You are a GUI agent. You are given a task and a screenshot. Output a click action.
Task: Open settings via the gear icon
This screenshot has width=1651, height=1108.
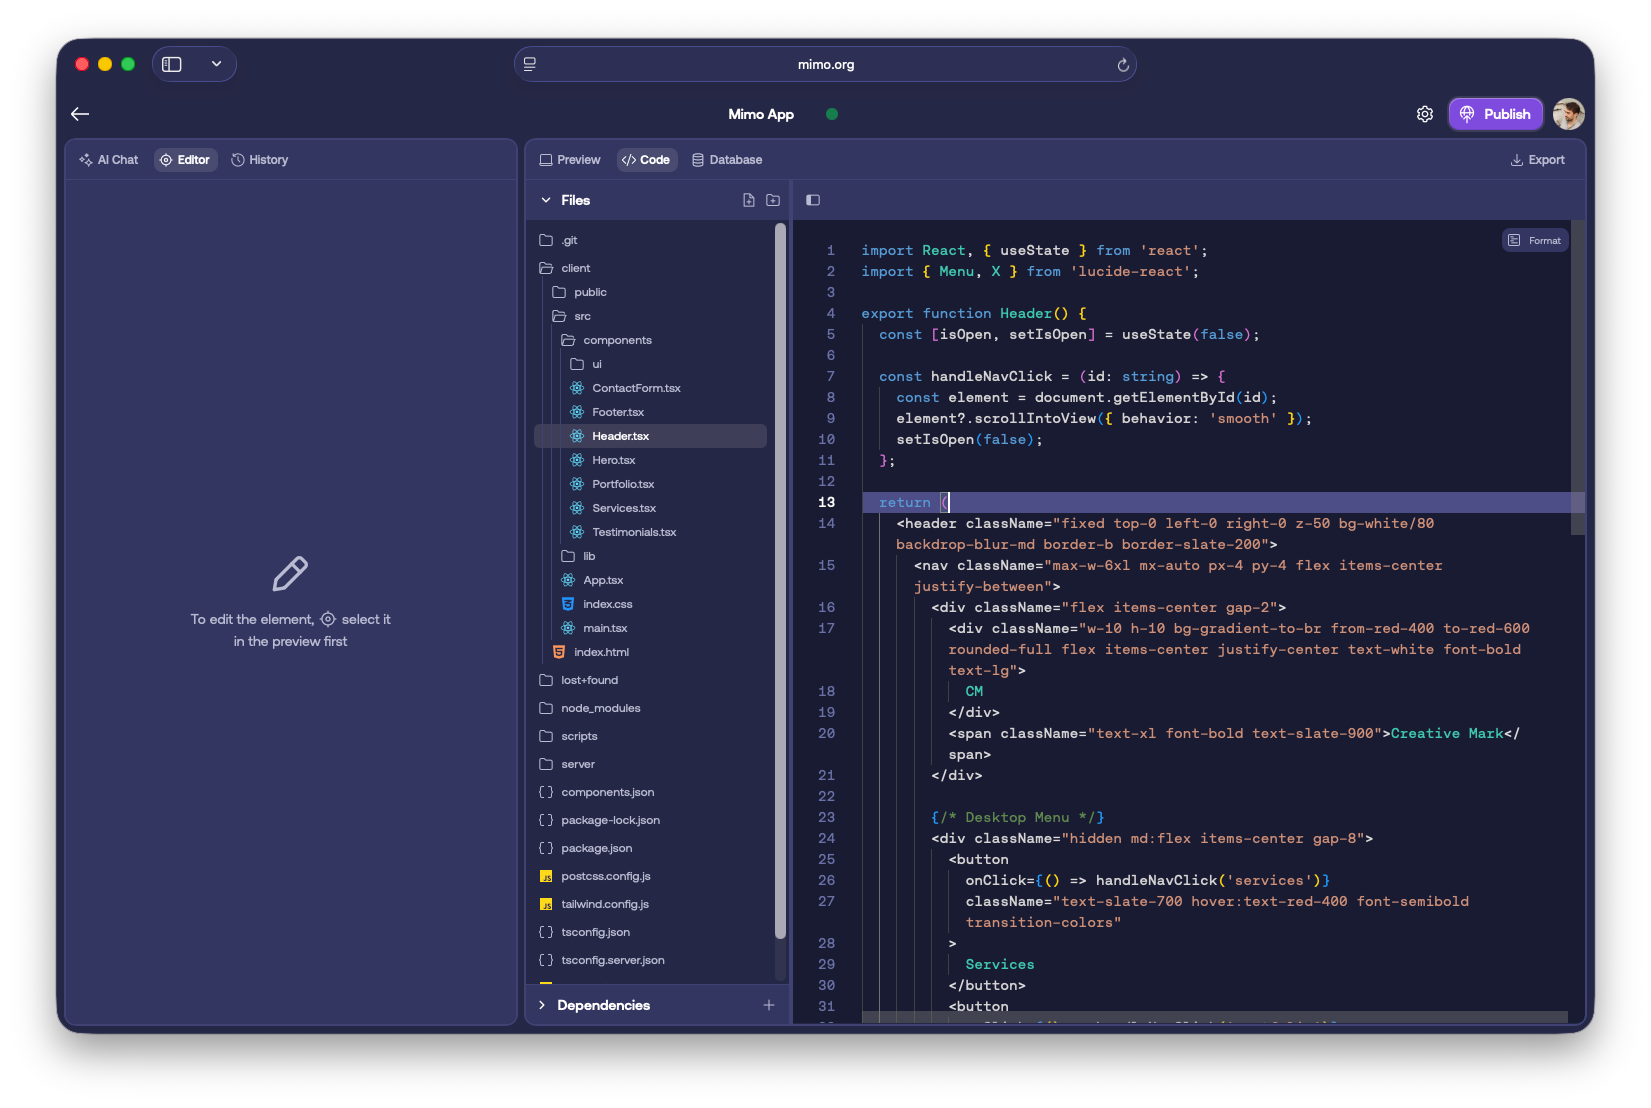coord(1424,114)
